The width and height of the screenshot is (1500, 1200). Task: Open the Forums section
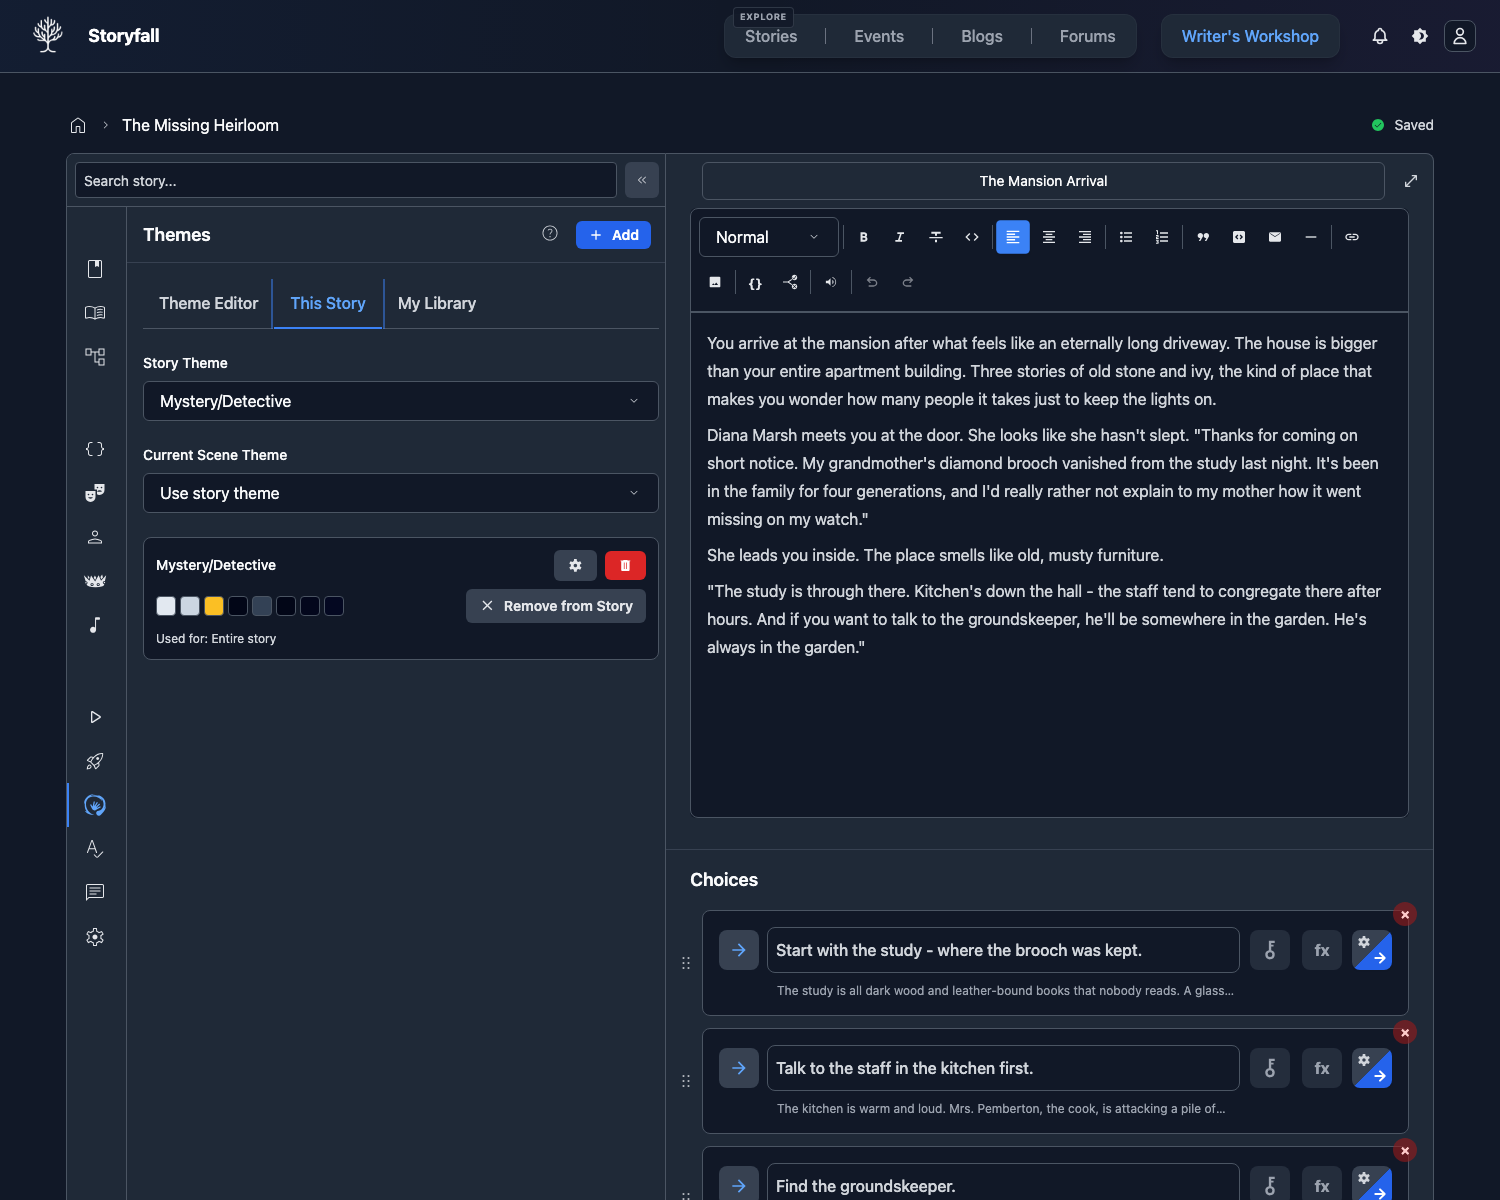[x=1087, y=36]
